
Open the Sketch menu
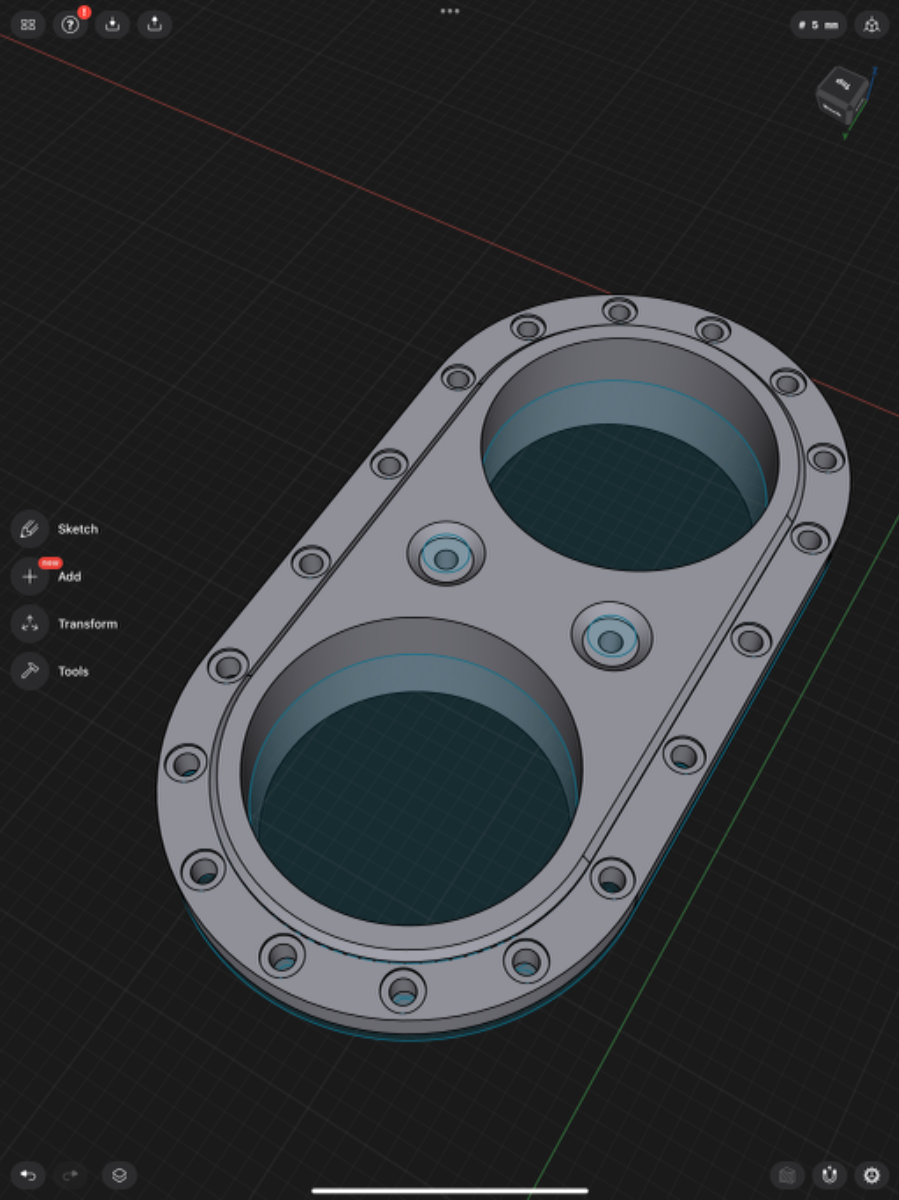pos(30,529)
